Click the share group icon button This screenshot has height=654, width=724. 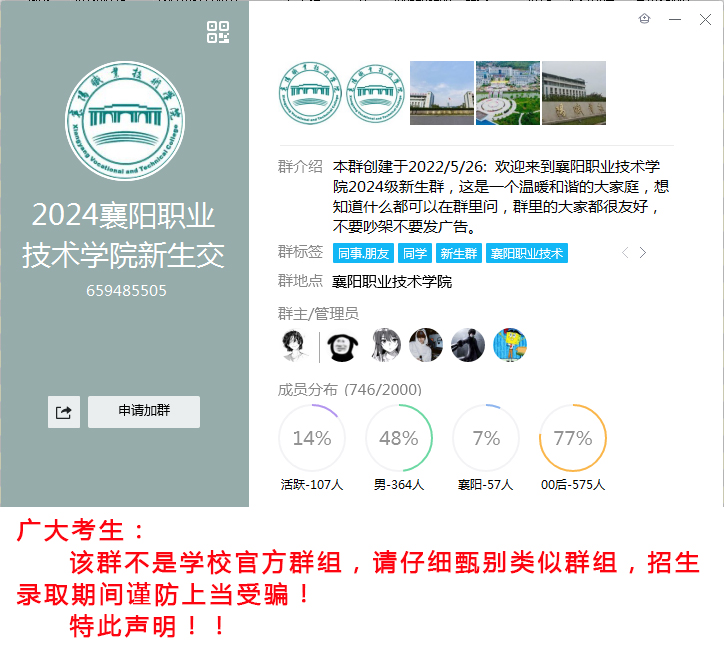[64, 412]
